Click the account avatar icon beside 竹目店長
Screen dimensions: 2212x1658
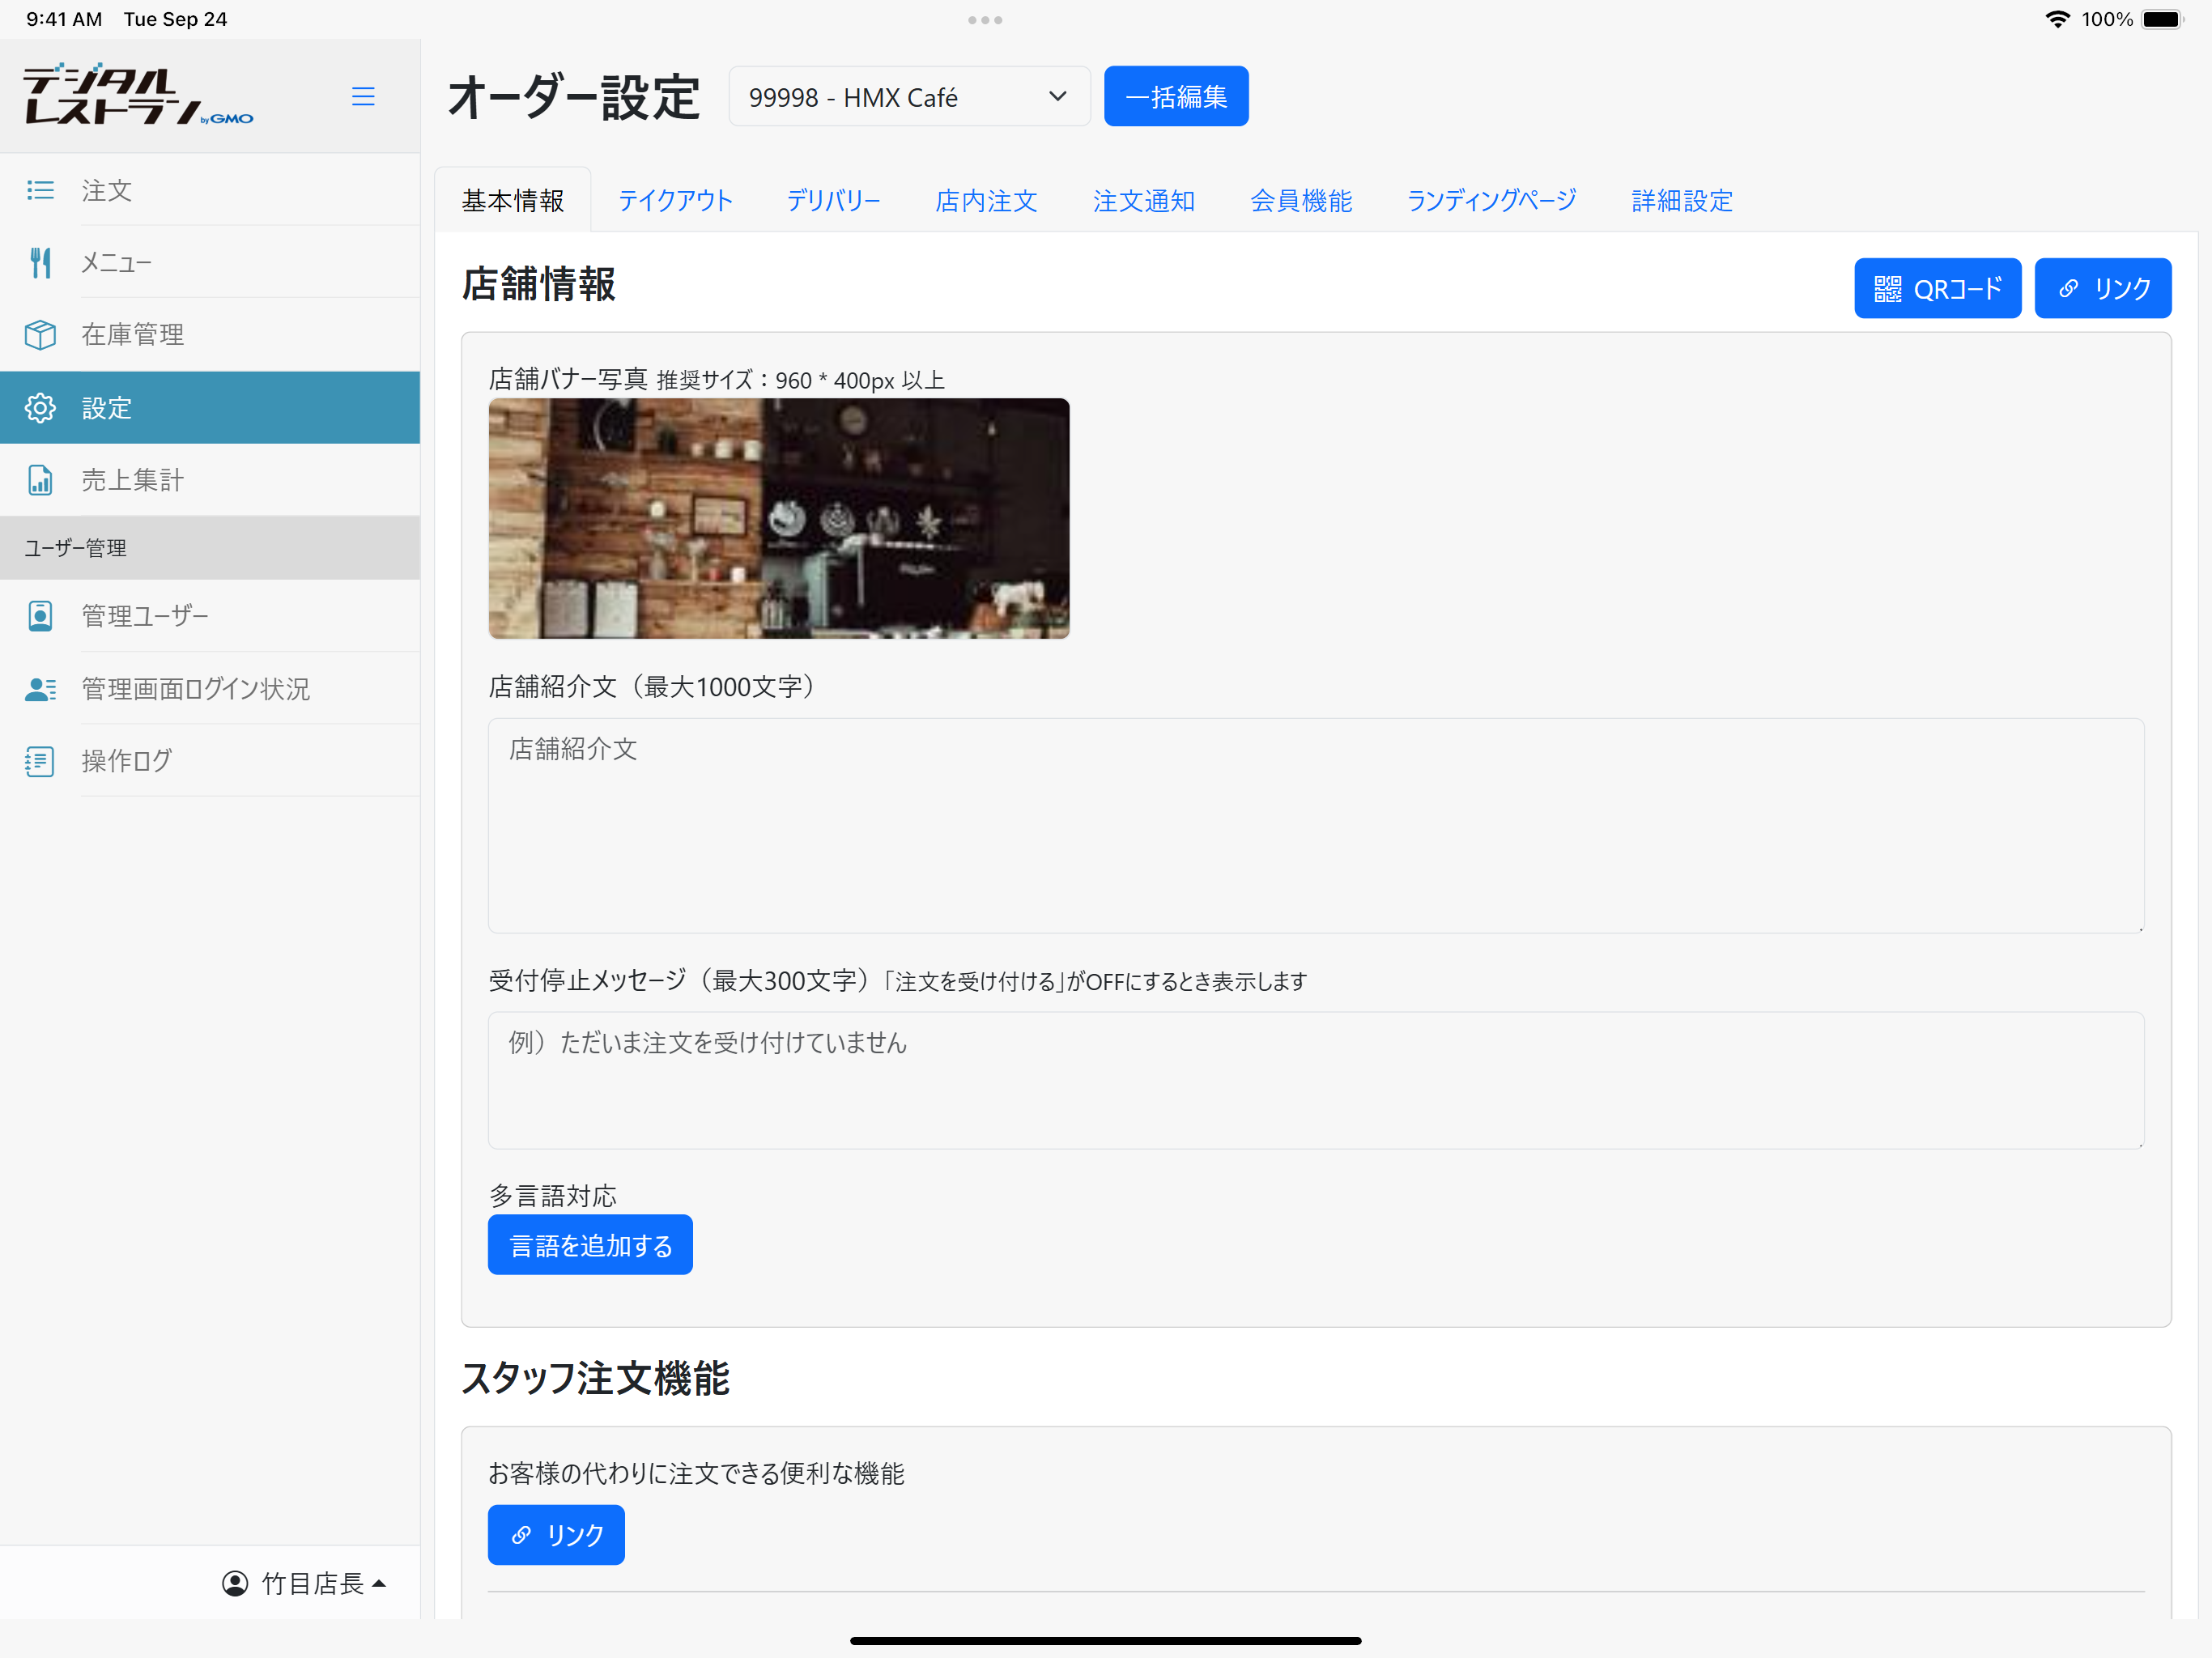tap(235, 1582)
